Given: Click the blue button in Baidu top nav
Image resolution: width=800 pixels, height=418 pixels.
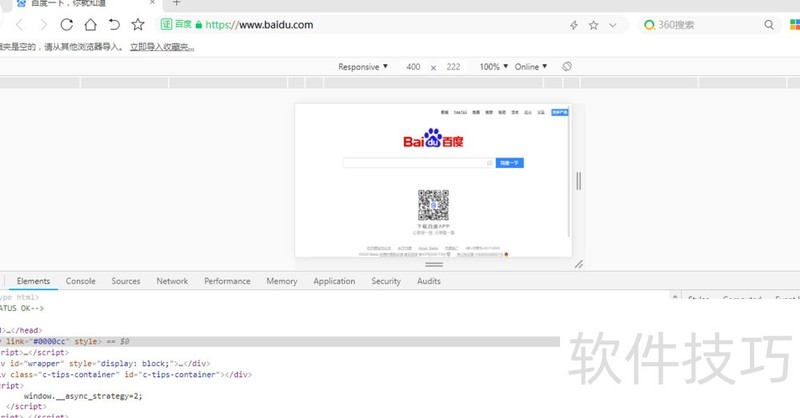Looking at the screenshot, I should point(560,112).
